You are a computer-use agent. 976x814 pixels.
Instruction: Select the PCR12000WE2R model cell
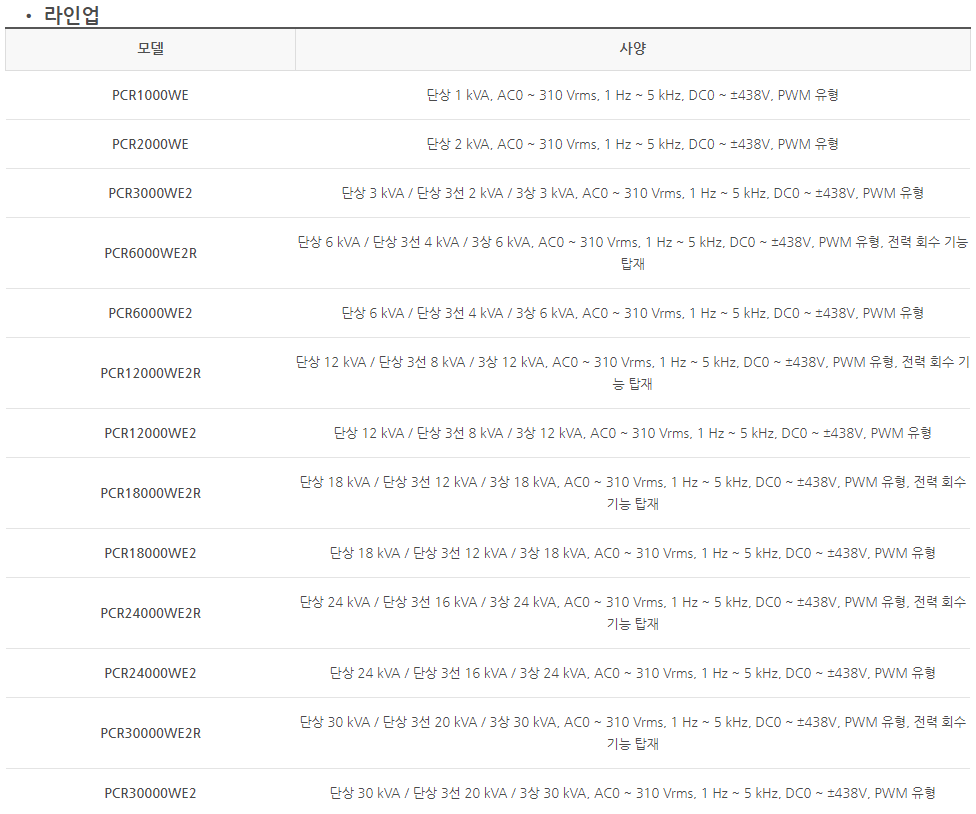150,373
